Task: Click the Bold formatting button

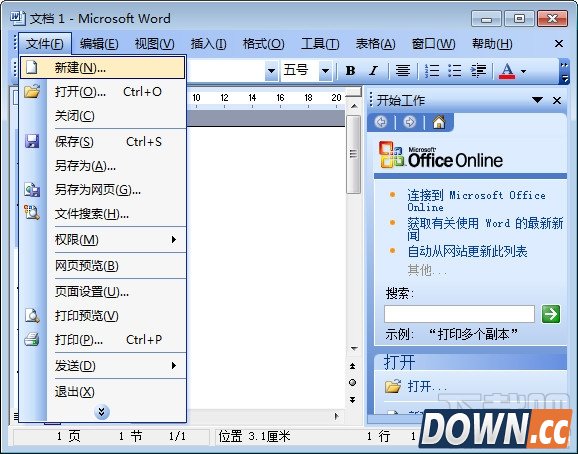Action: tap(351, 70)
